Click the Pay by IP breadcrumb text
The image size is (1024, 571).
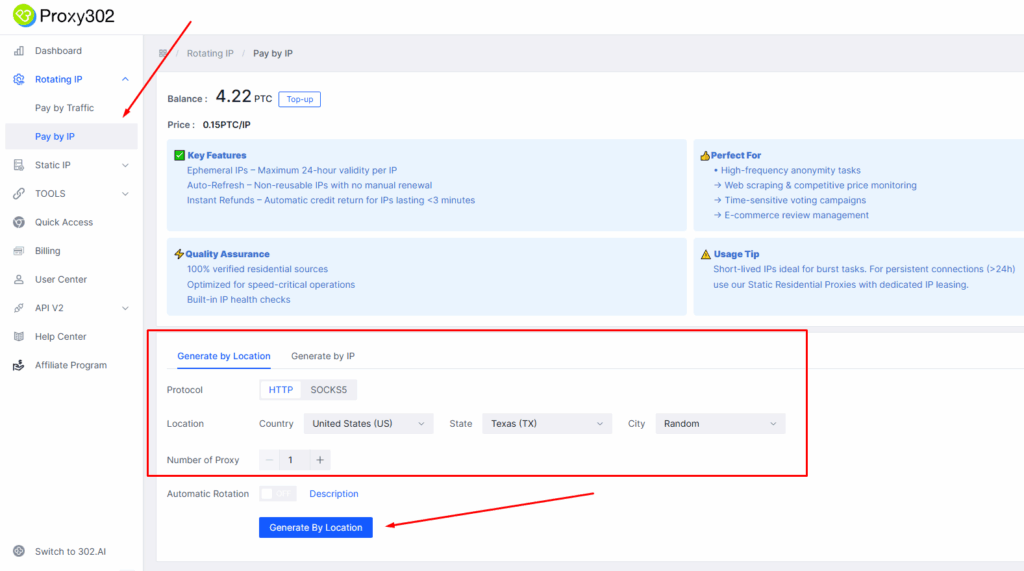(273, 54)
